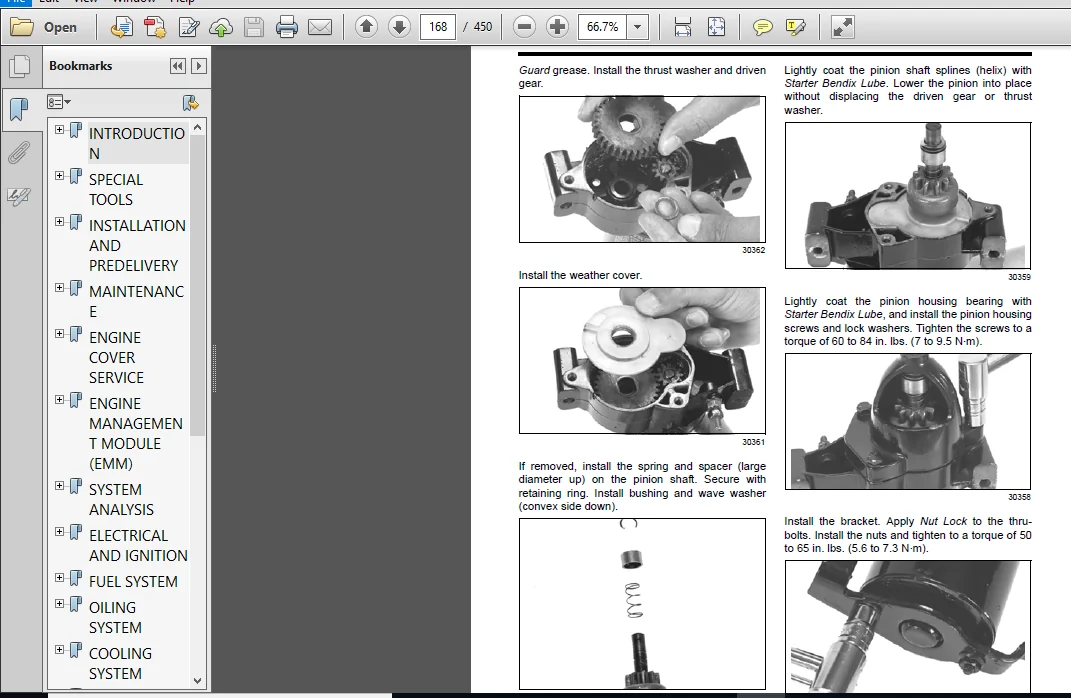Go to next page arrow
The height and width of the screenshot is (698, 1071).
coord(399,27)
